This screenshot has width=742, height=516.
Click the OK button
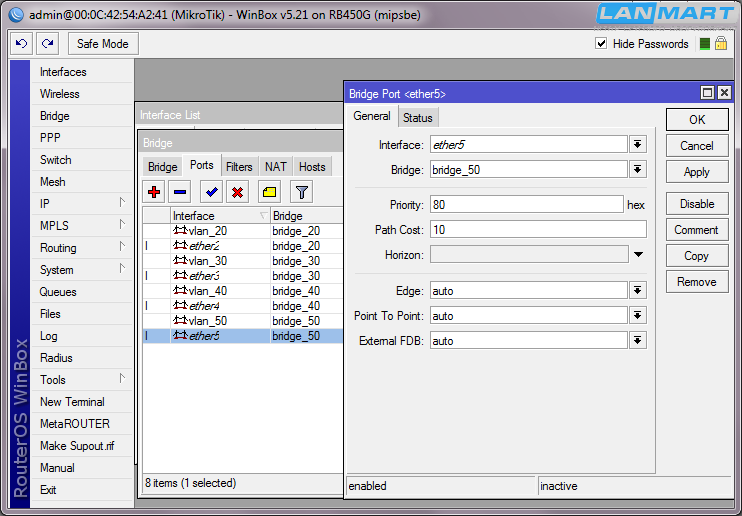pos(697,119)
